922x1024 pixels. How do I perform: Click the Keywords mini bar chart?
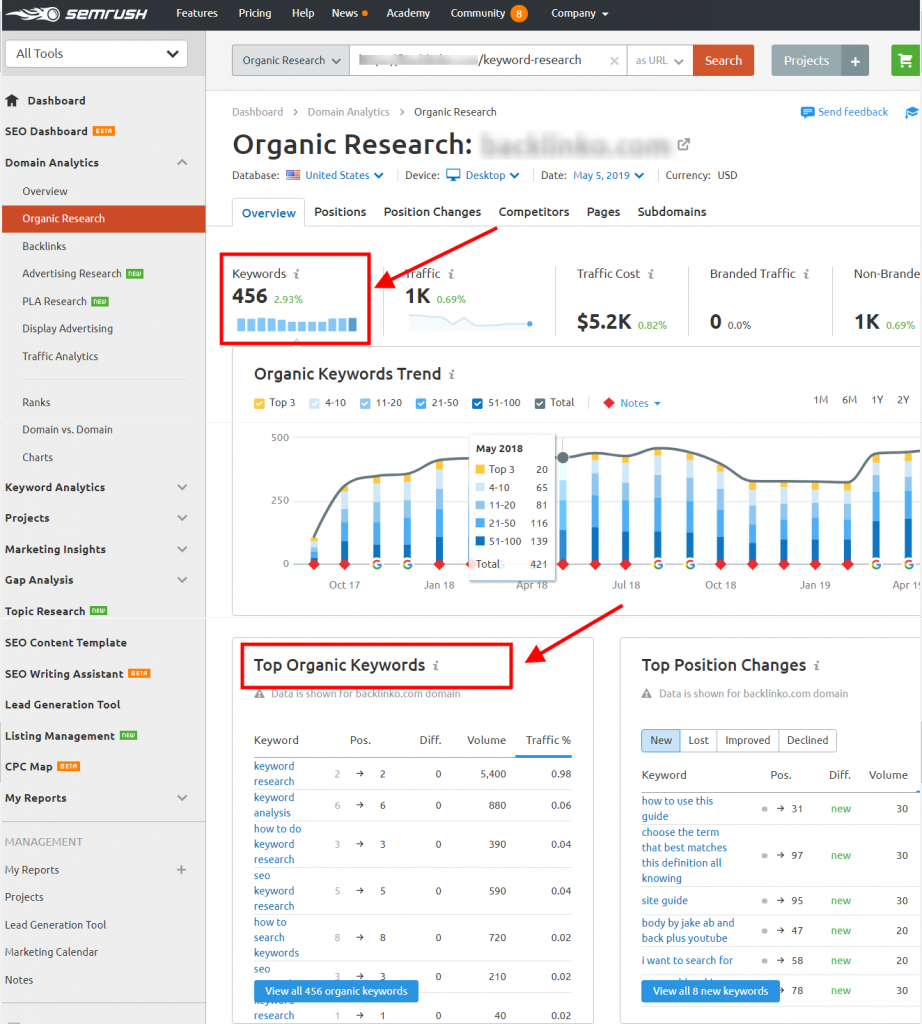coord(296,325)
